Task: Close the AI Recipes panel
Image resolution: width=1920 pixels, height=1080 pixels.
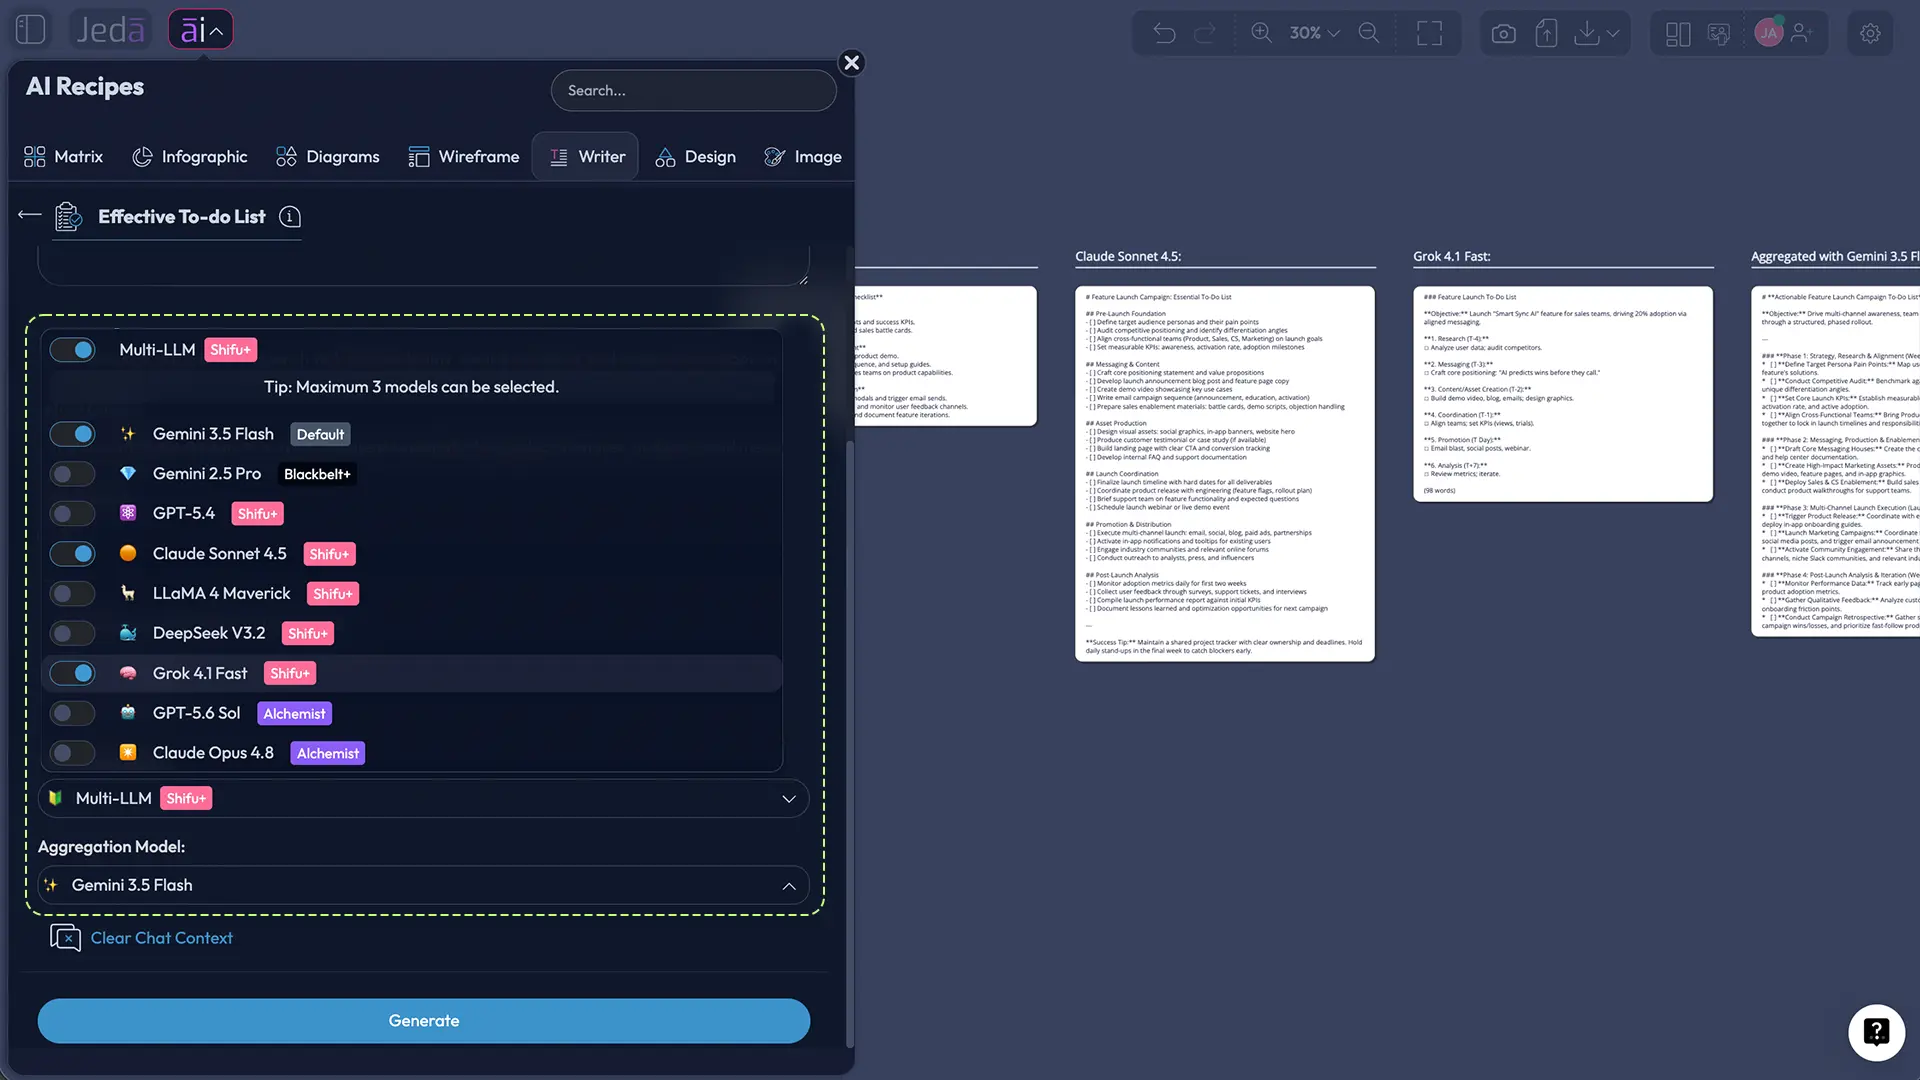Action: tap(851, 63)
